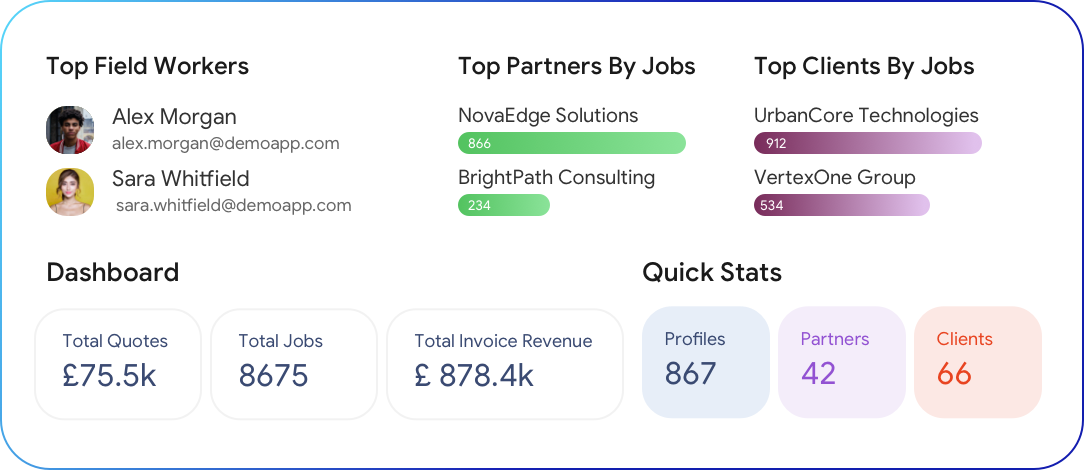Open the Profiles quick stat tile
The height and width of the screenshot is (470, 1084).
click(705, 361)
